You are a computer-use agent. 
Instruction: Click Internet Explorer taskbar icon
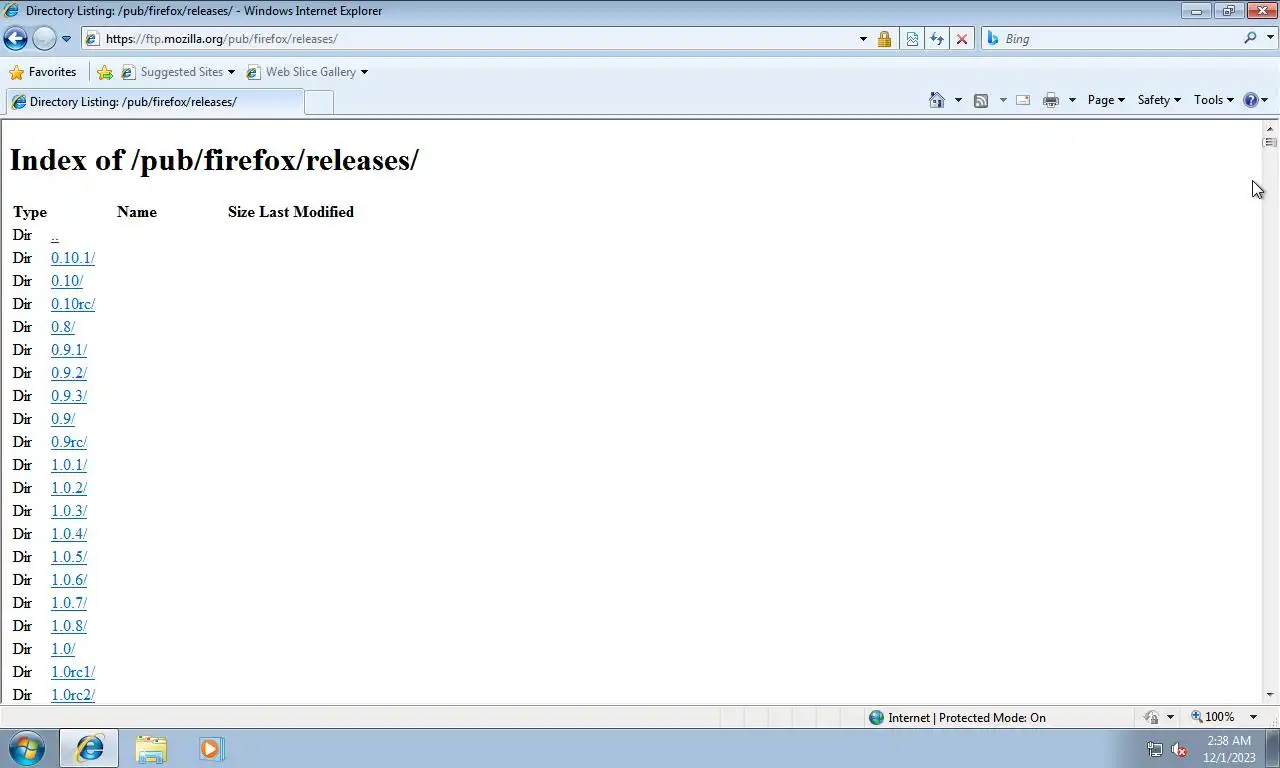(89, 748)
